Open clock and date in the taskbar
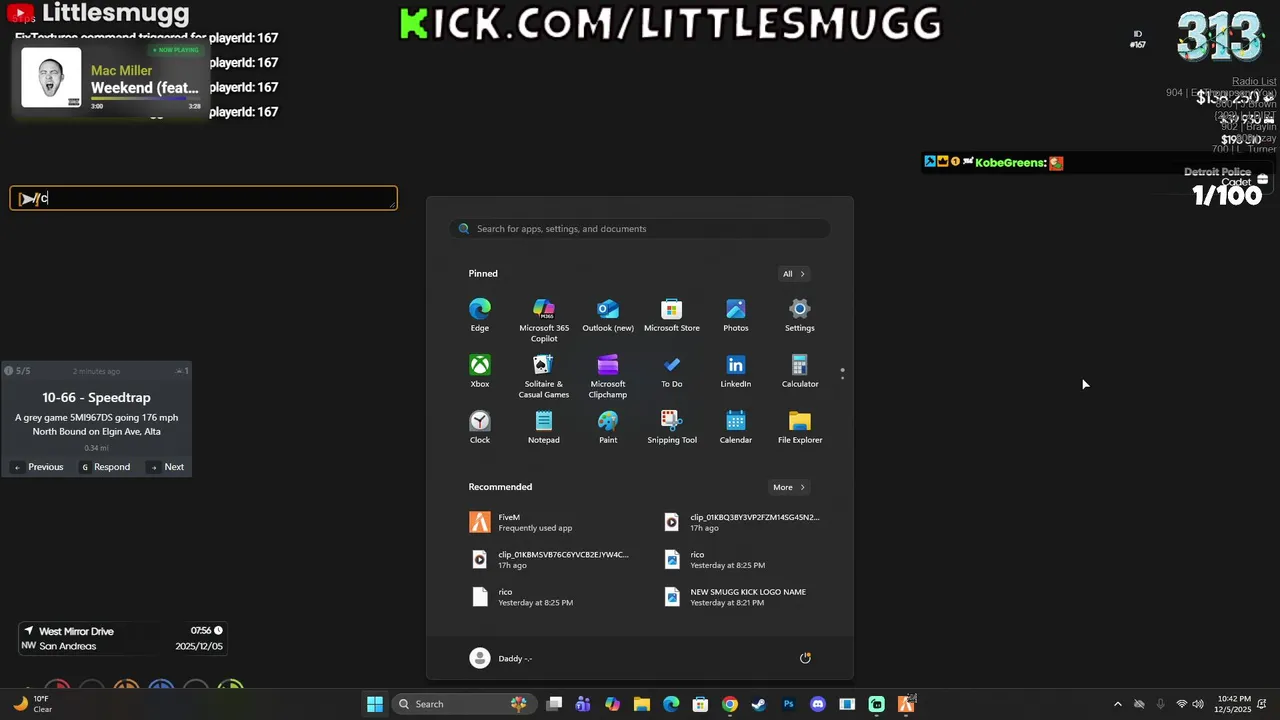This screenshot has width=1280, height=720. point(1234,704)
